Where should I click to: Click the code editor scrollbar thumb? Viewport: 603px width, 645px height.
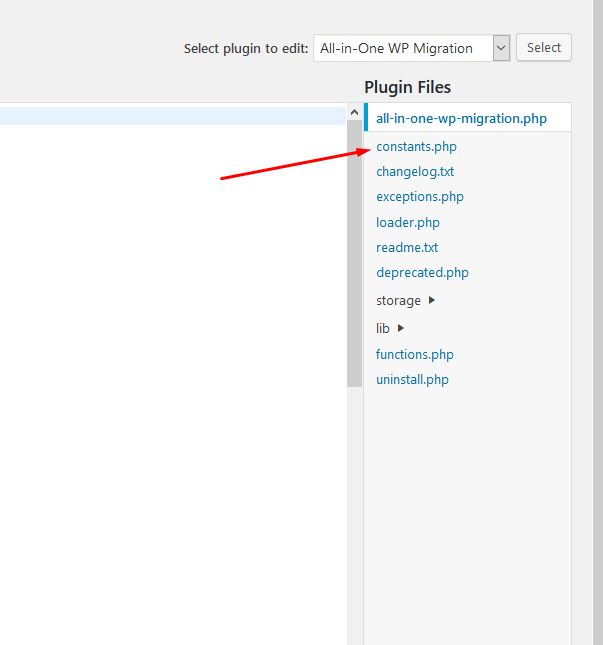coord(354,250)
